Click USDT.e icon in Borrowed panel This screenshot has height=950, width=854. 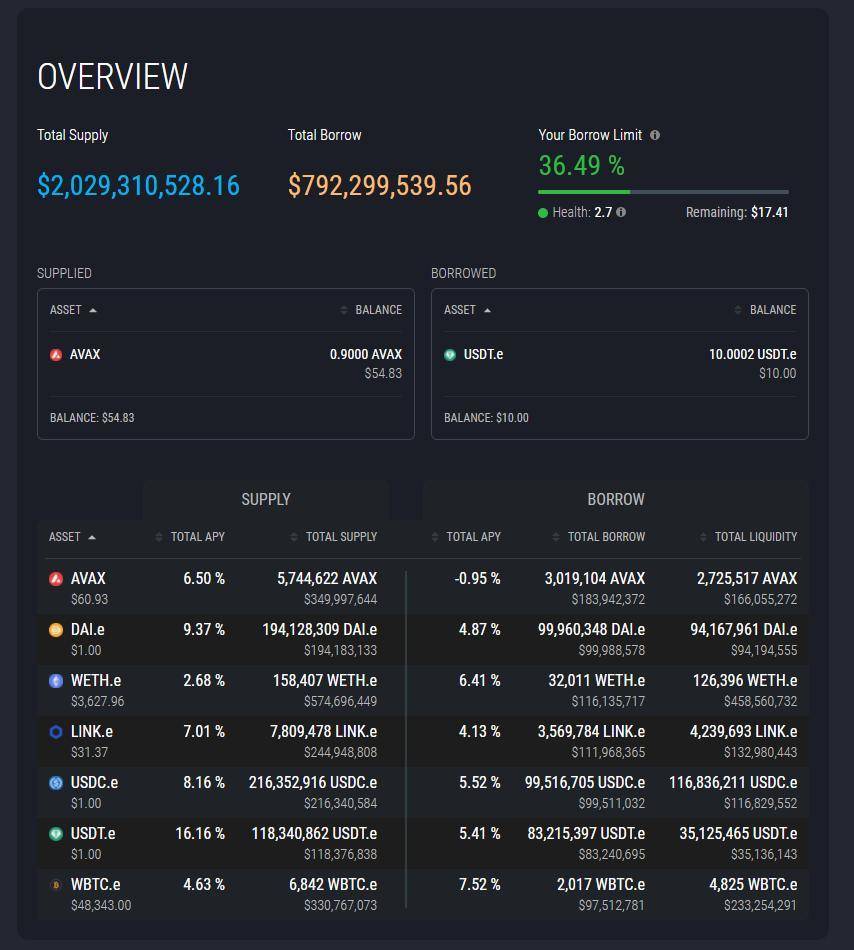[450, 355]
